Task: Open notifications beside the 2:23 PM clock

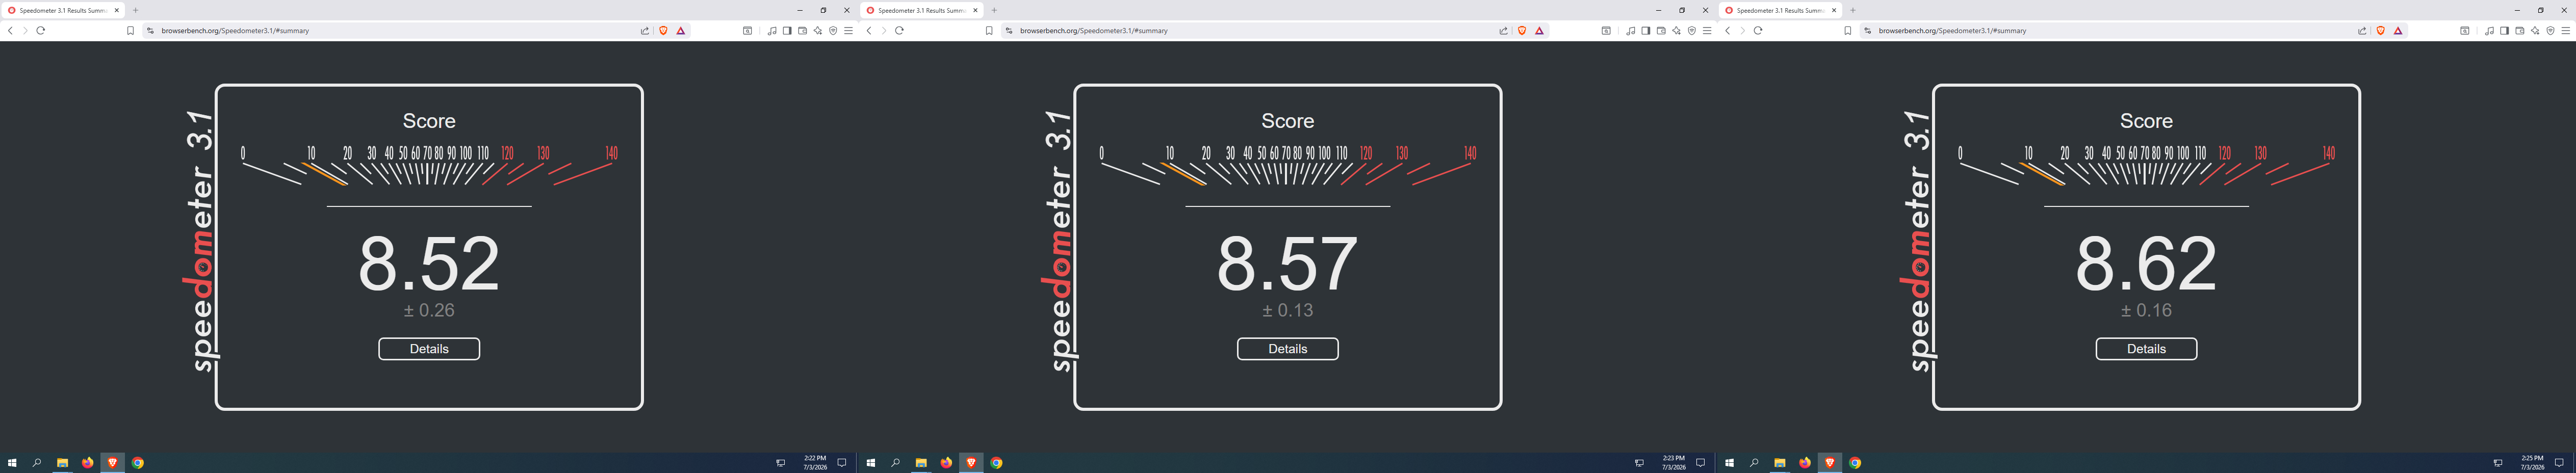Action: [1700, 463]
